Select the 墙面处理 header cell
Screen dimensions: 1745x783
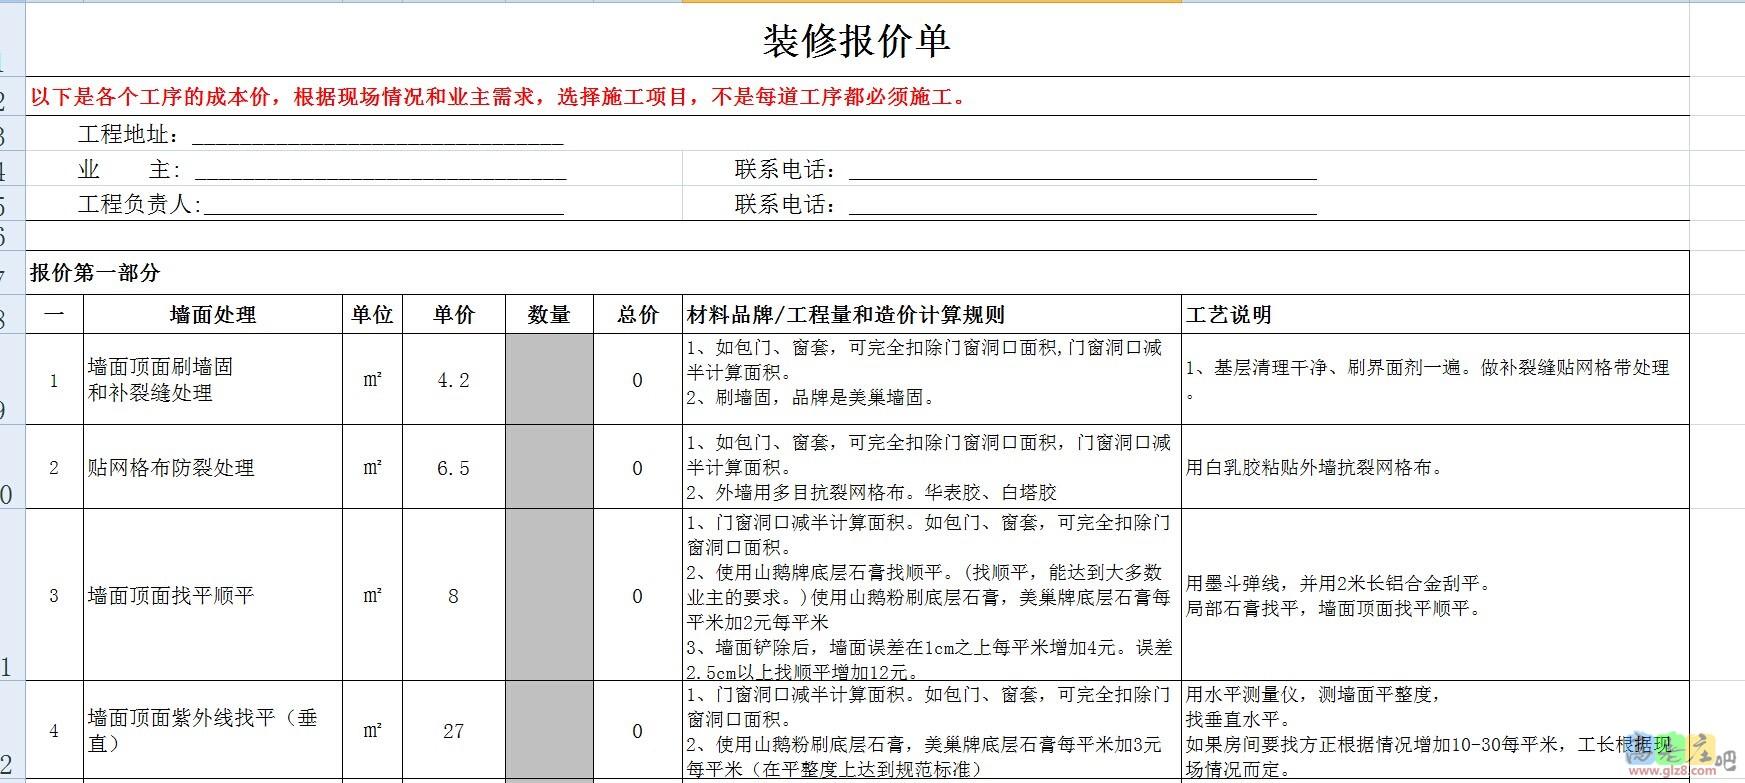tap(213, 314)
